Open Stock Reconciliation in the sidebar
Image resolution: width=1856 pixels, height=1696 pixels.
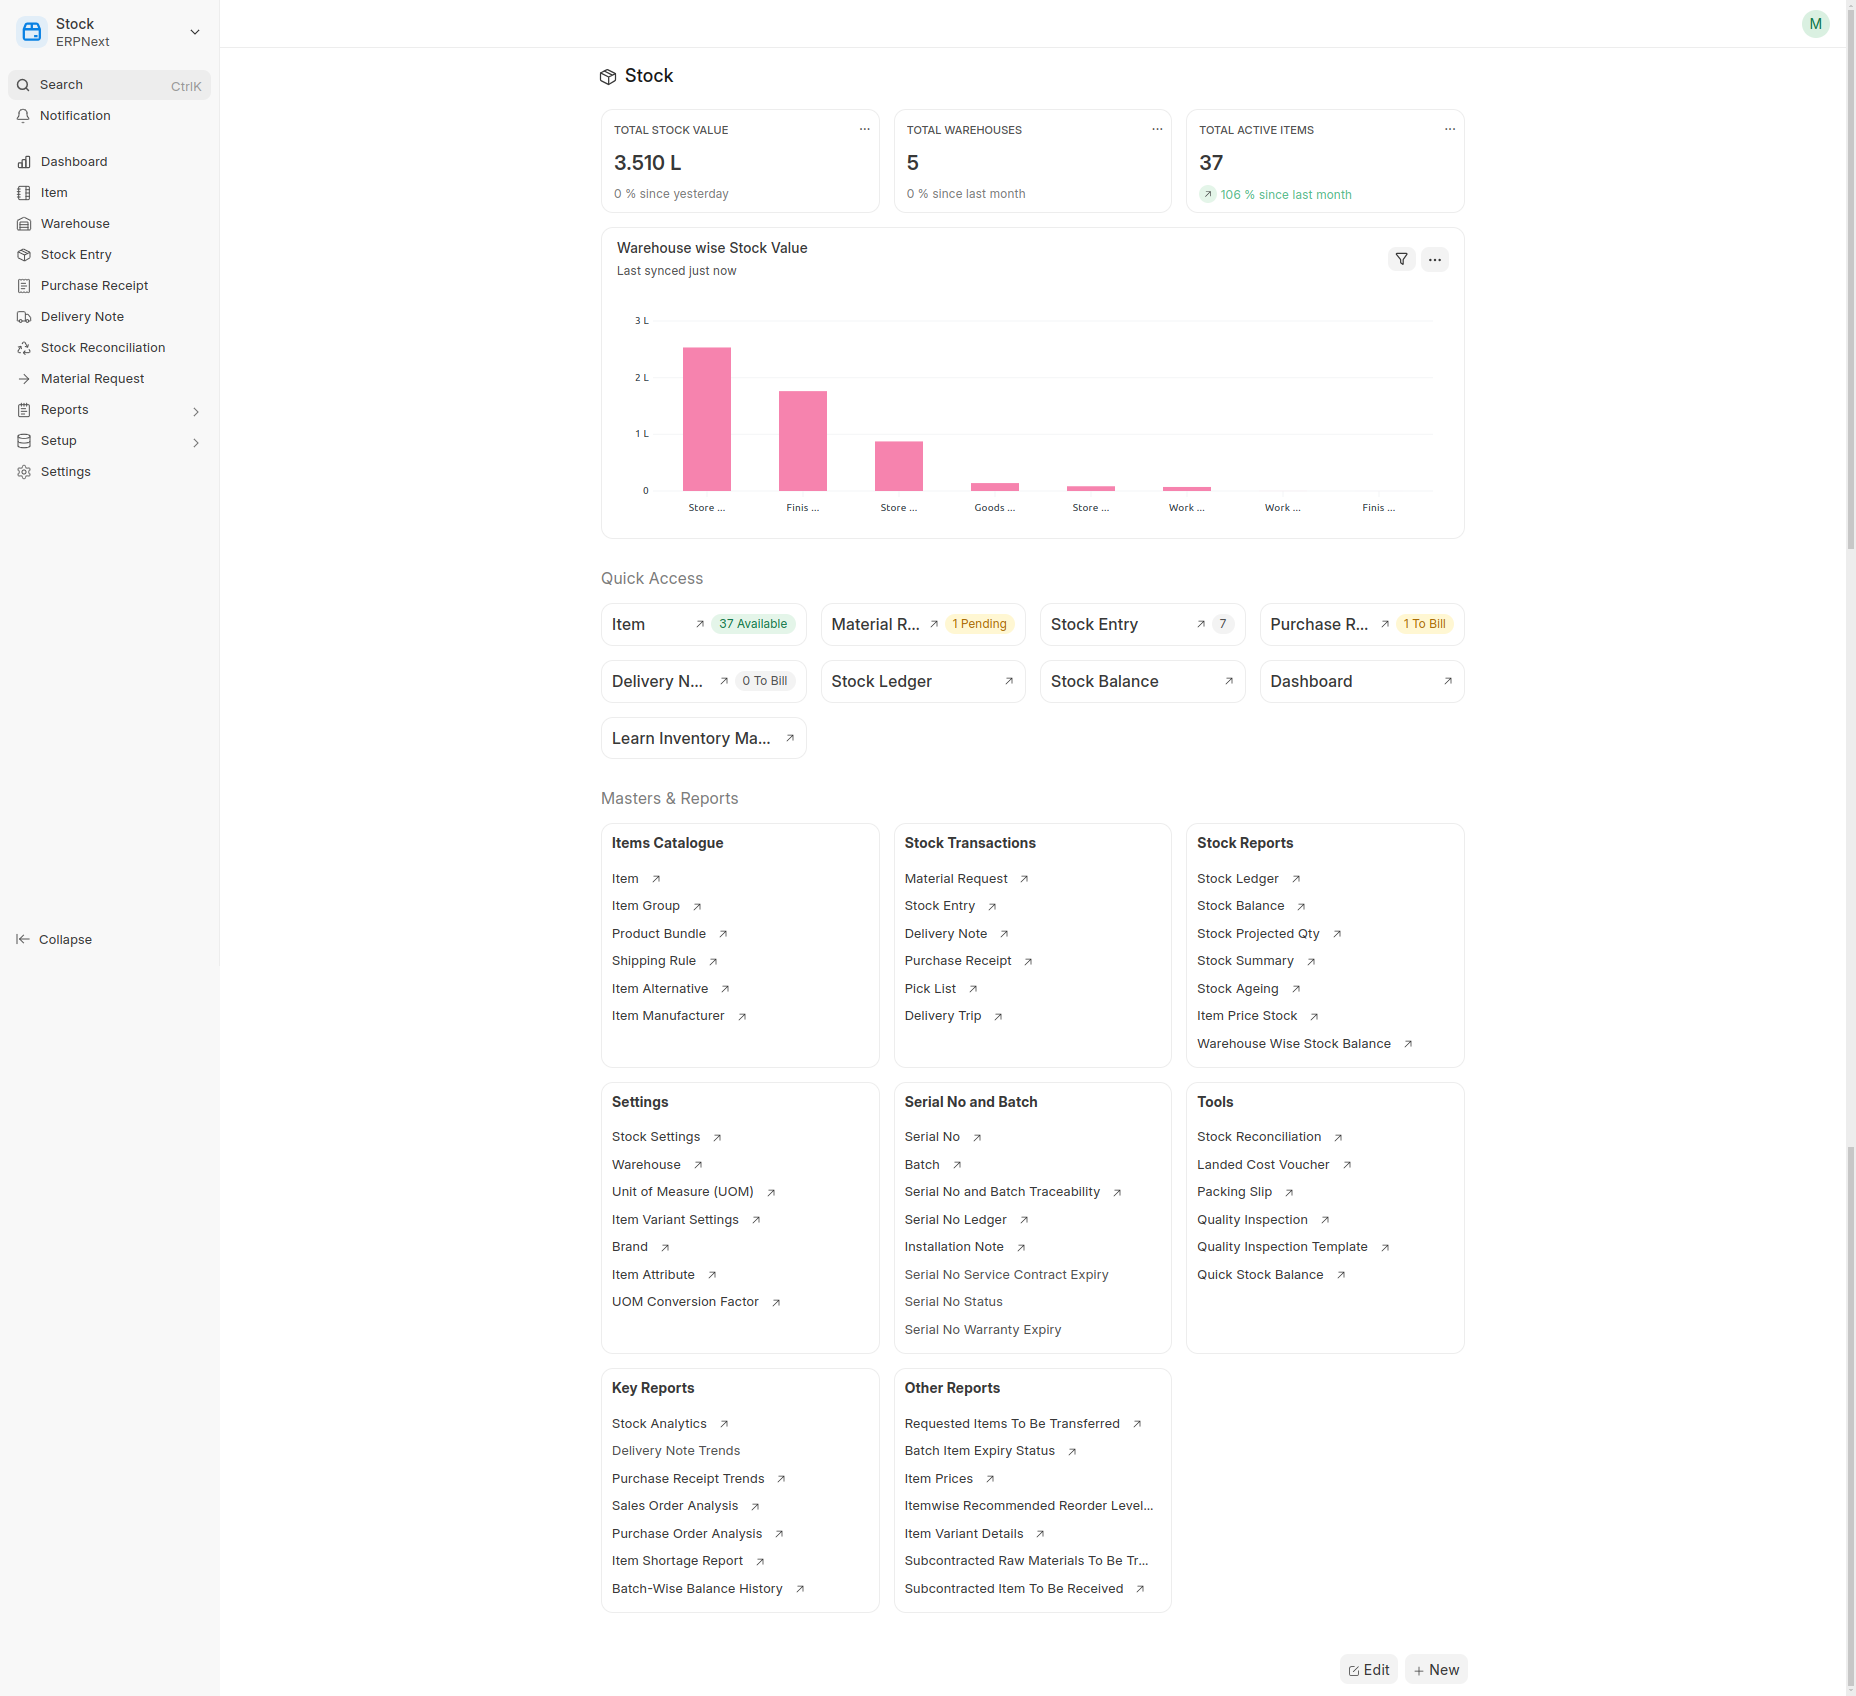[103, 348]
